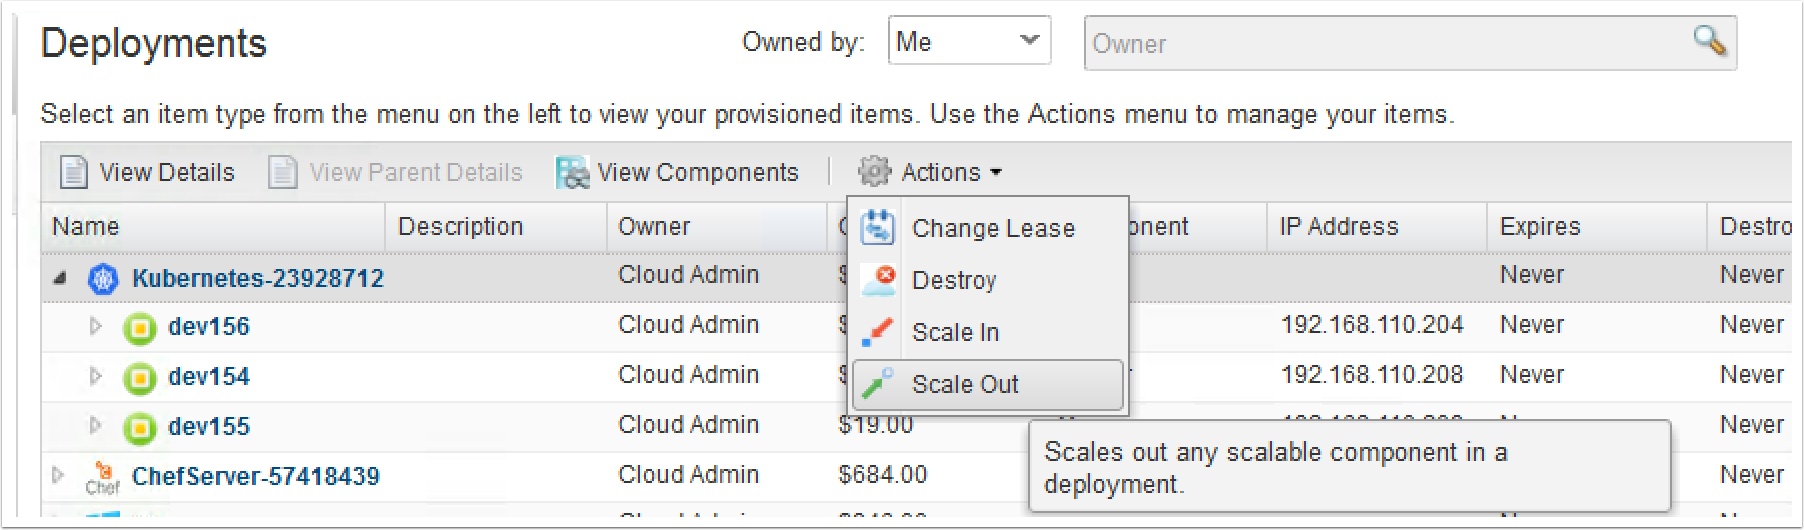Collapse the Kubernetes-23928712 tree row
The image size is (1804, 530).
60,278
